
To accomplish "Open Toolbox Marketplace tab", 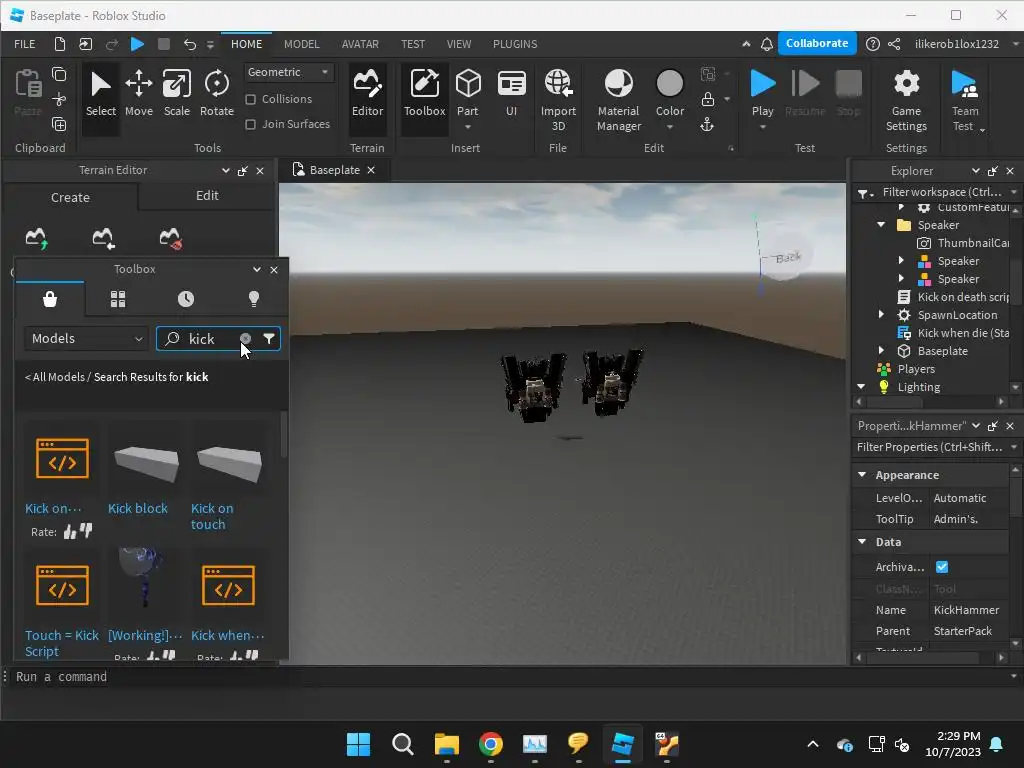I will (x=50, y=299).
